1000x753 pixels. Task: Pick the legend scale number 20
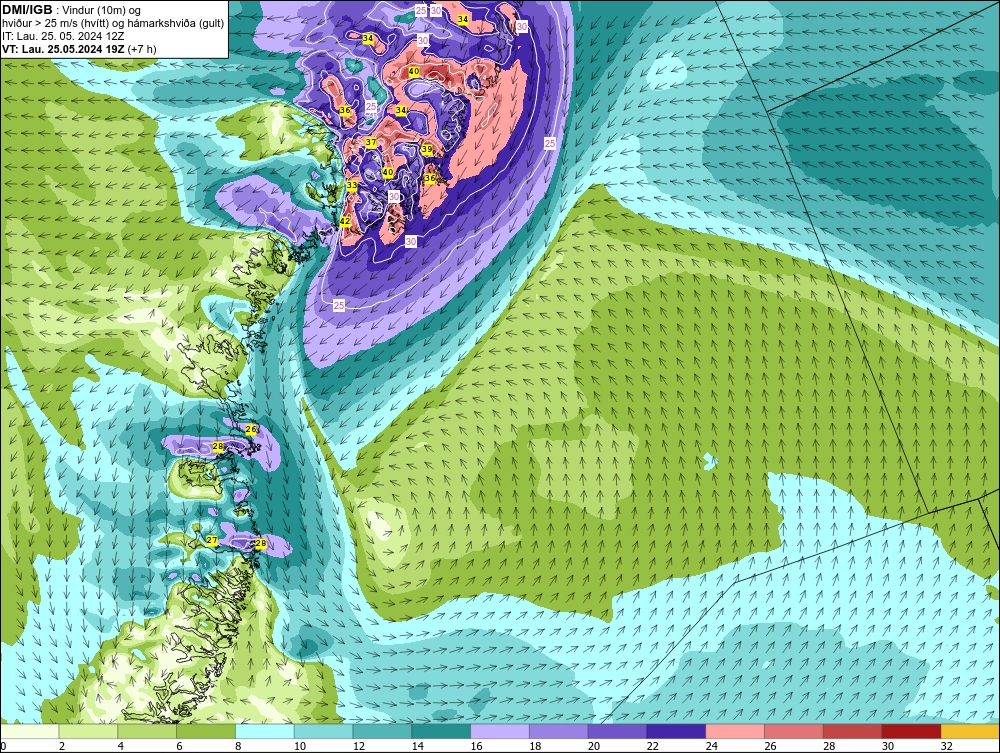[x=594, y=746]
